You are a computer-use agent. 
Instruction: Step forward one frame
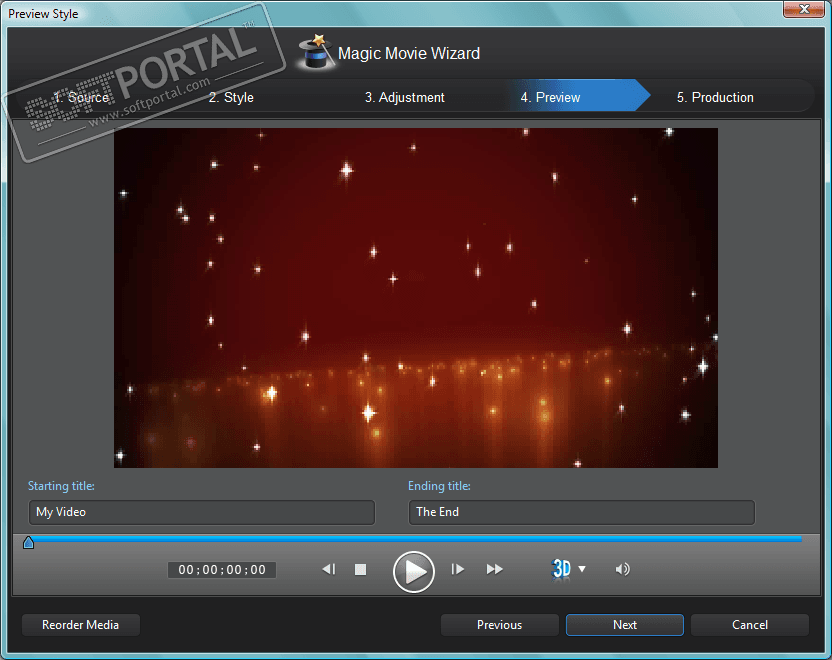(x=457, y=569)
